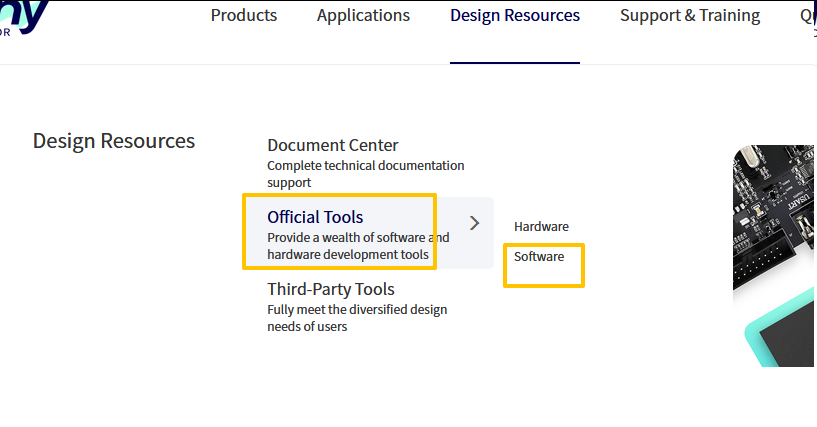Image resolution: width=817 pixels, height=427 pixels.
Task: Open the Document Center title link
Action: click(x=332, y=146)
